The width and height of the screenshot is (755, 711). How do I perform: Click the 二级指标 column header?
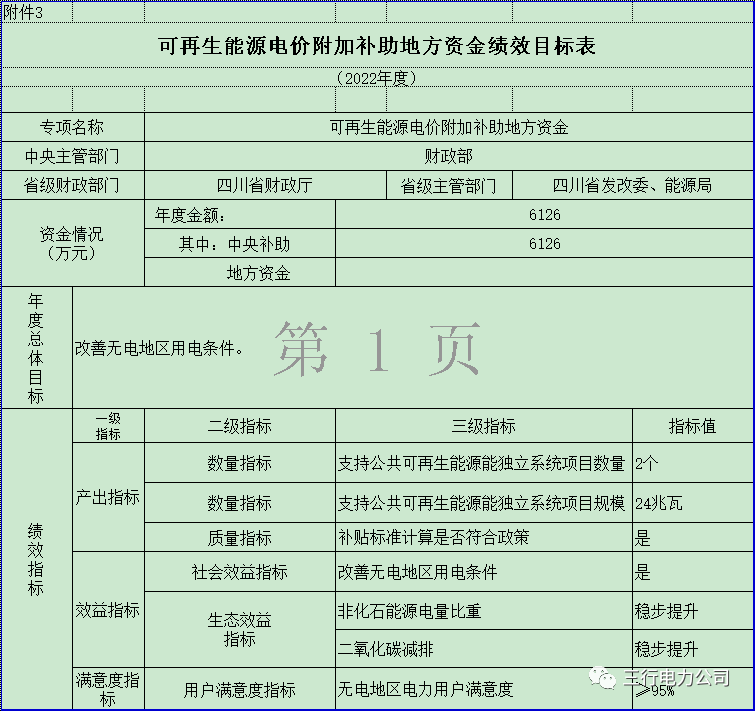pos(239,426)
